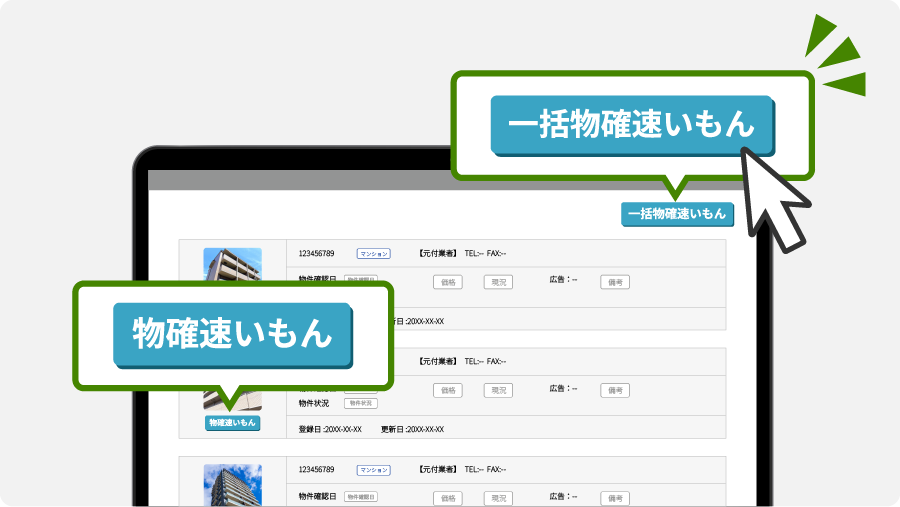
Task: Click TEL:-- FAX:-- in the third listing
Action: pos(486,470)
